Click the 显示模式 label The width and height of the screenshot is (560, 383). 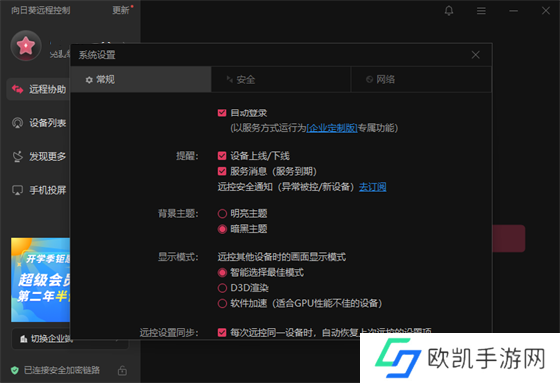(178, 257)
